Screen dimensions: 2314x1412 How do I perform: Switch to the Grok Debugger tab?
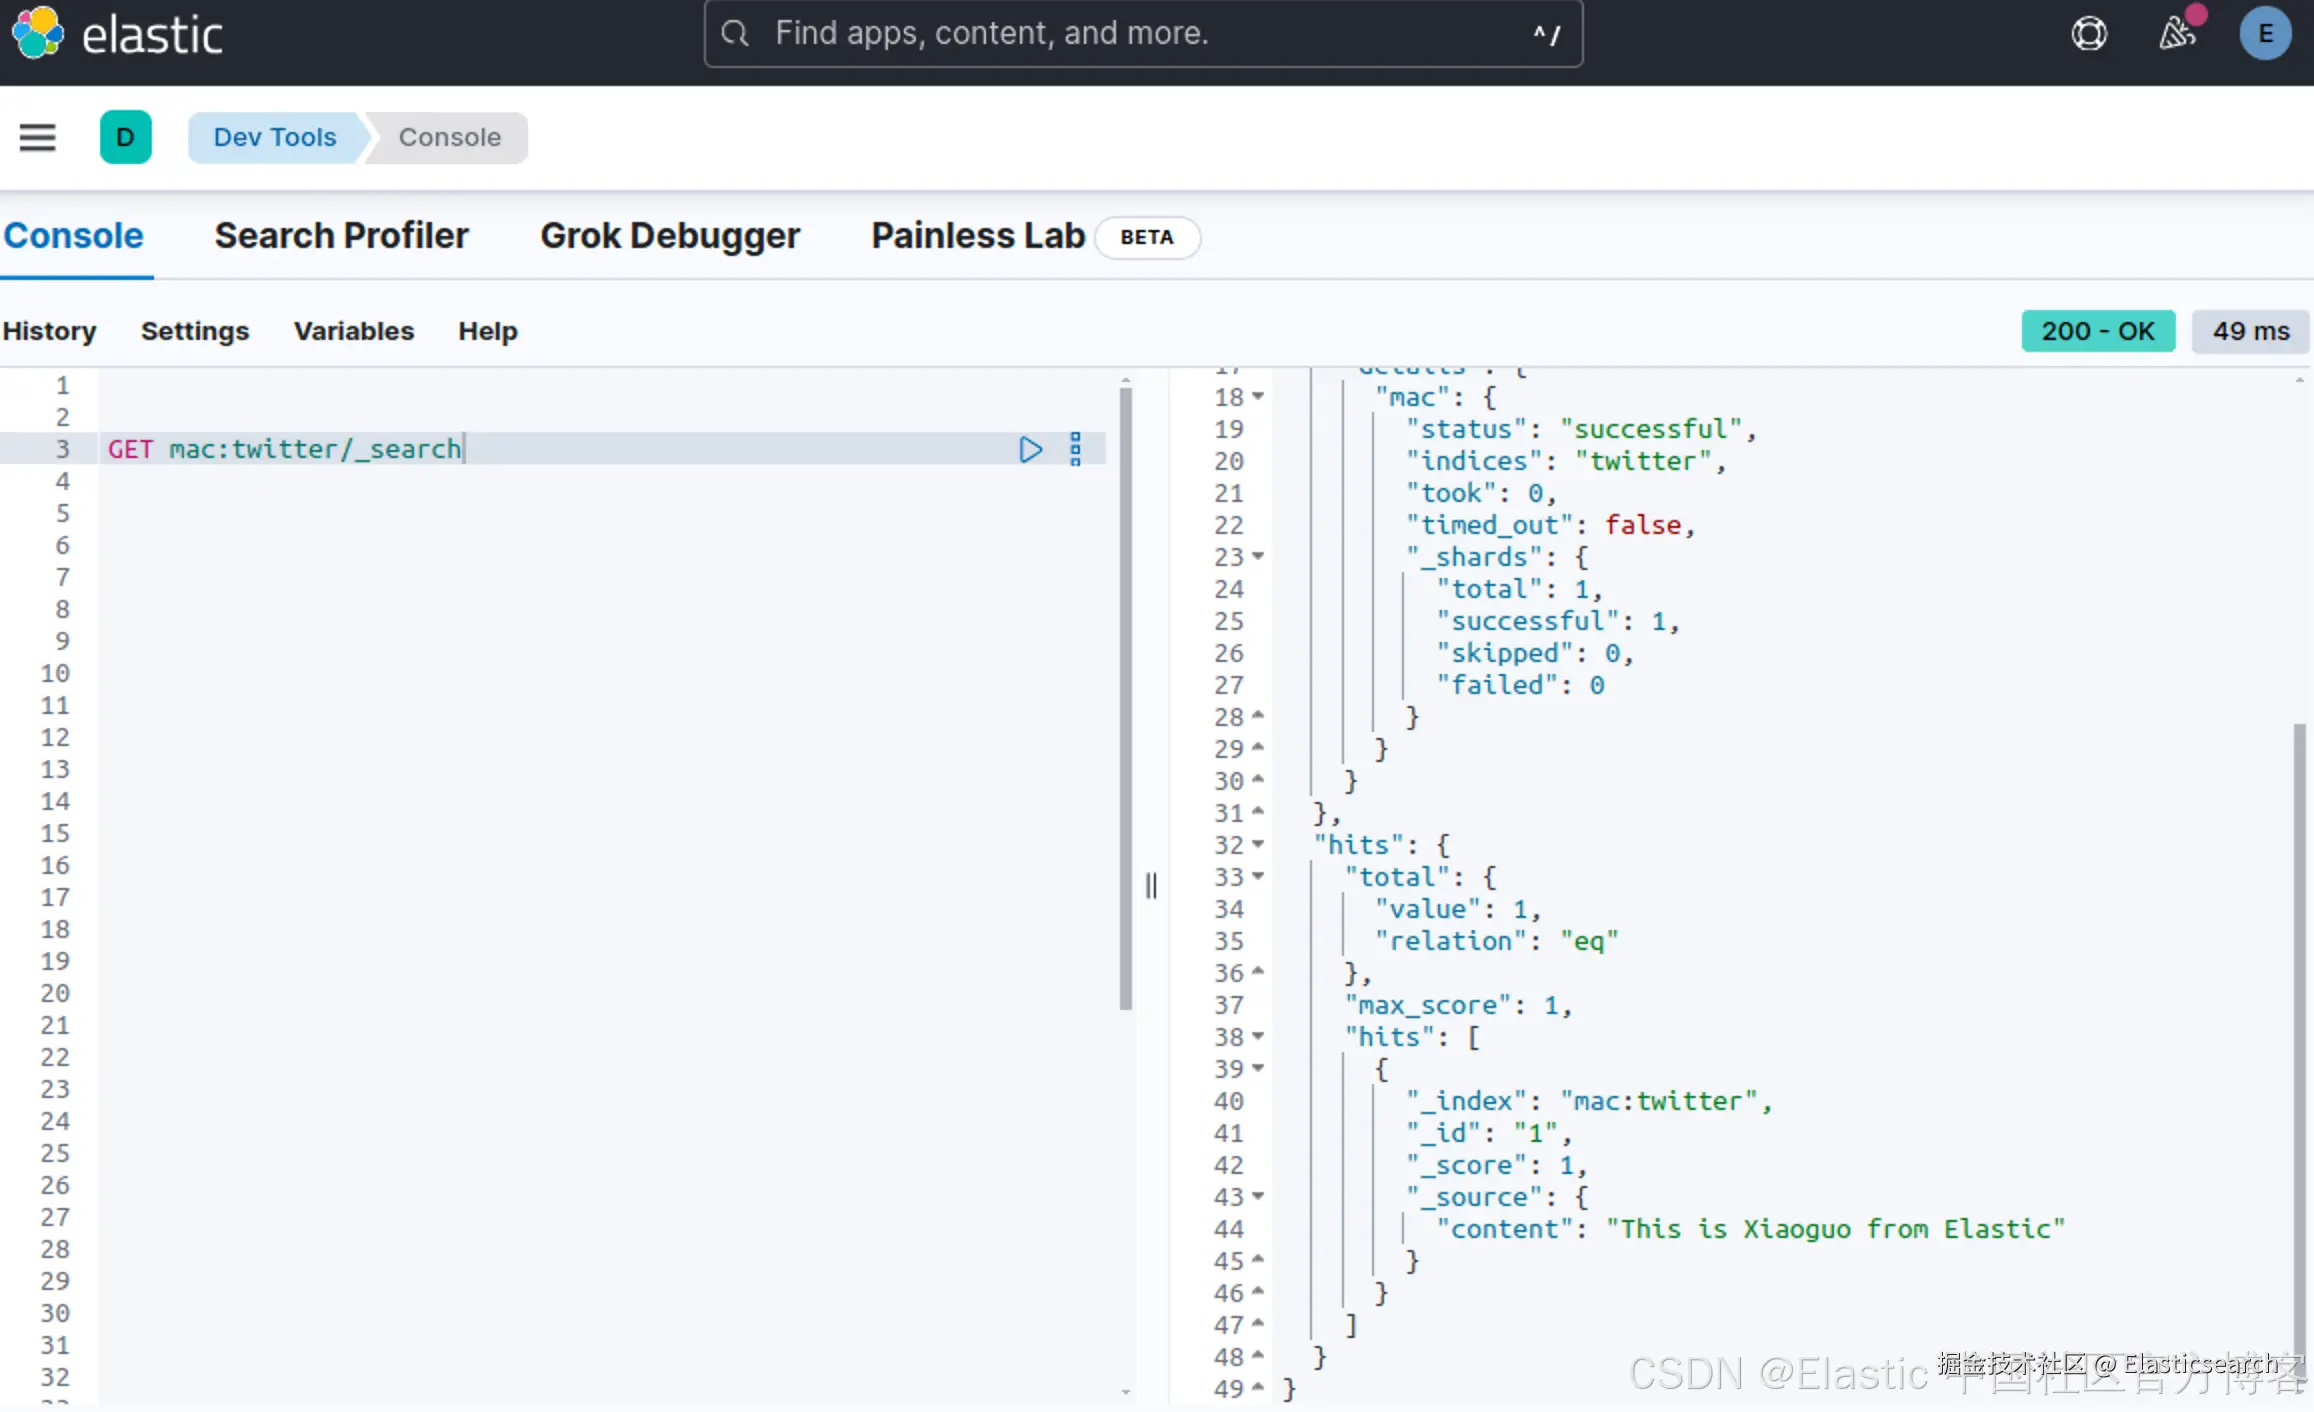point(670,236)
